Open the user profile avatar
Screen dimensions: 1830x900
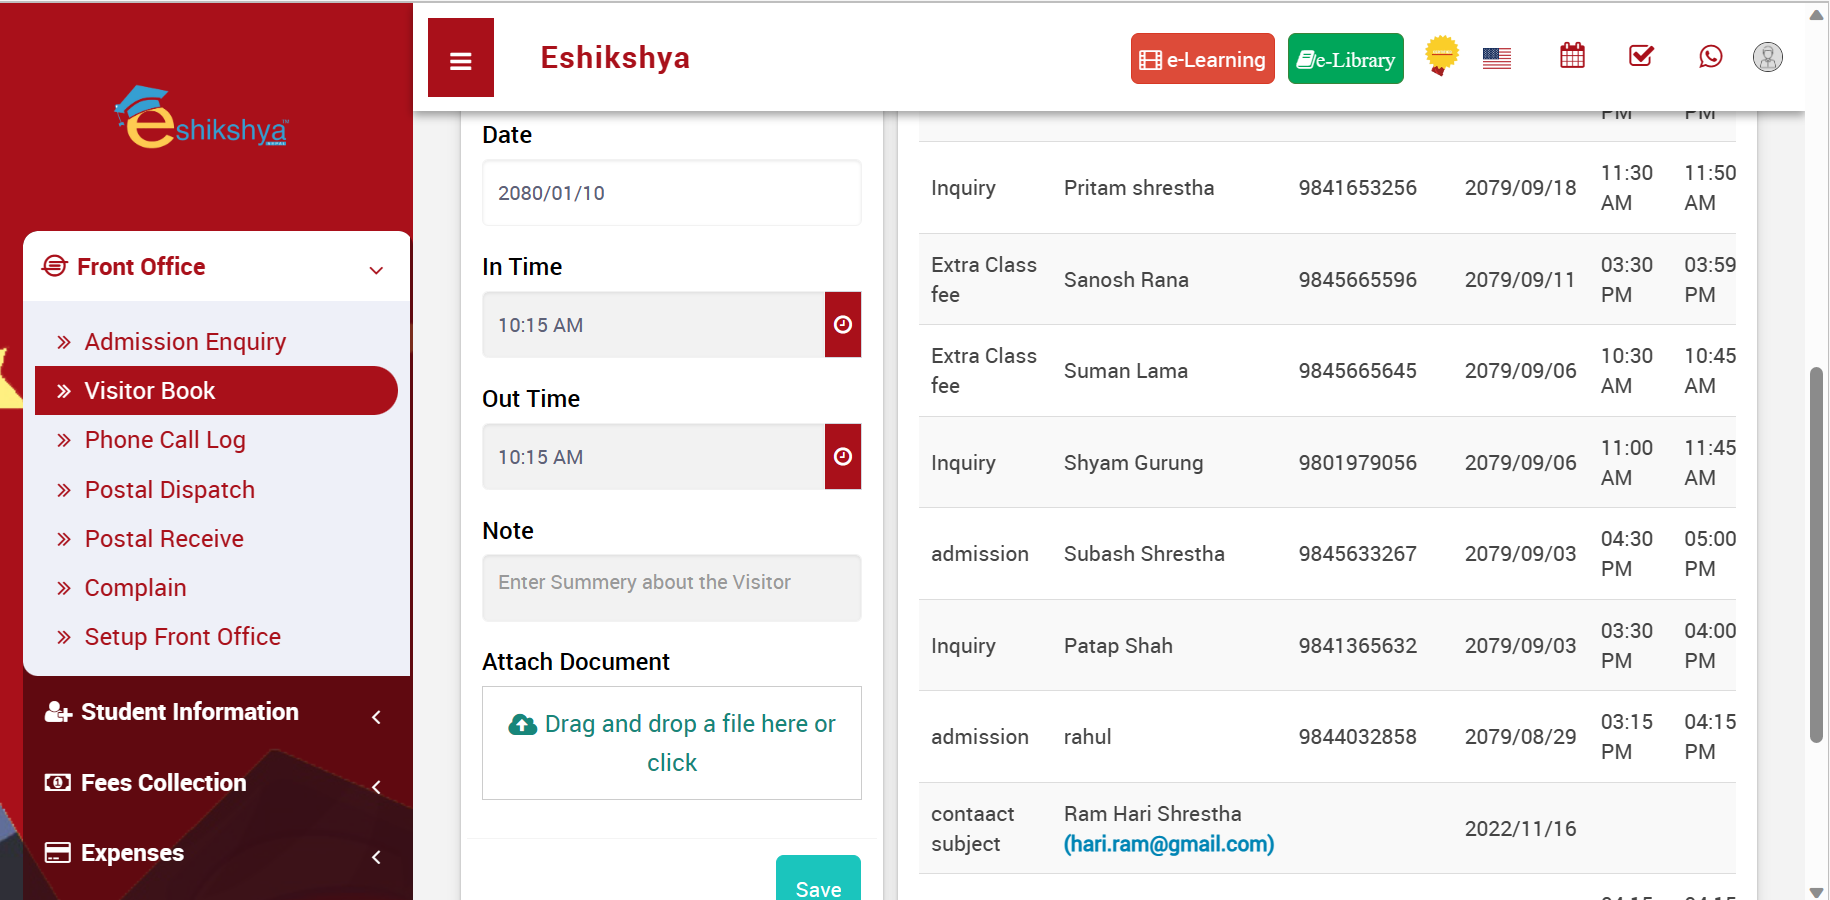[1767, 57]
